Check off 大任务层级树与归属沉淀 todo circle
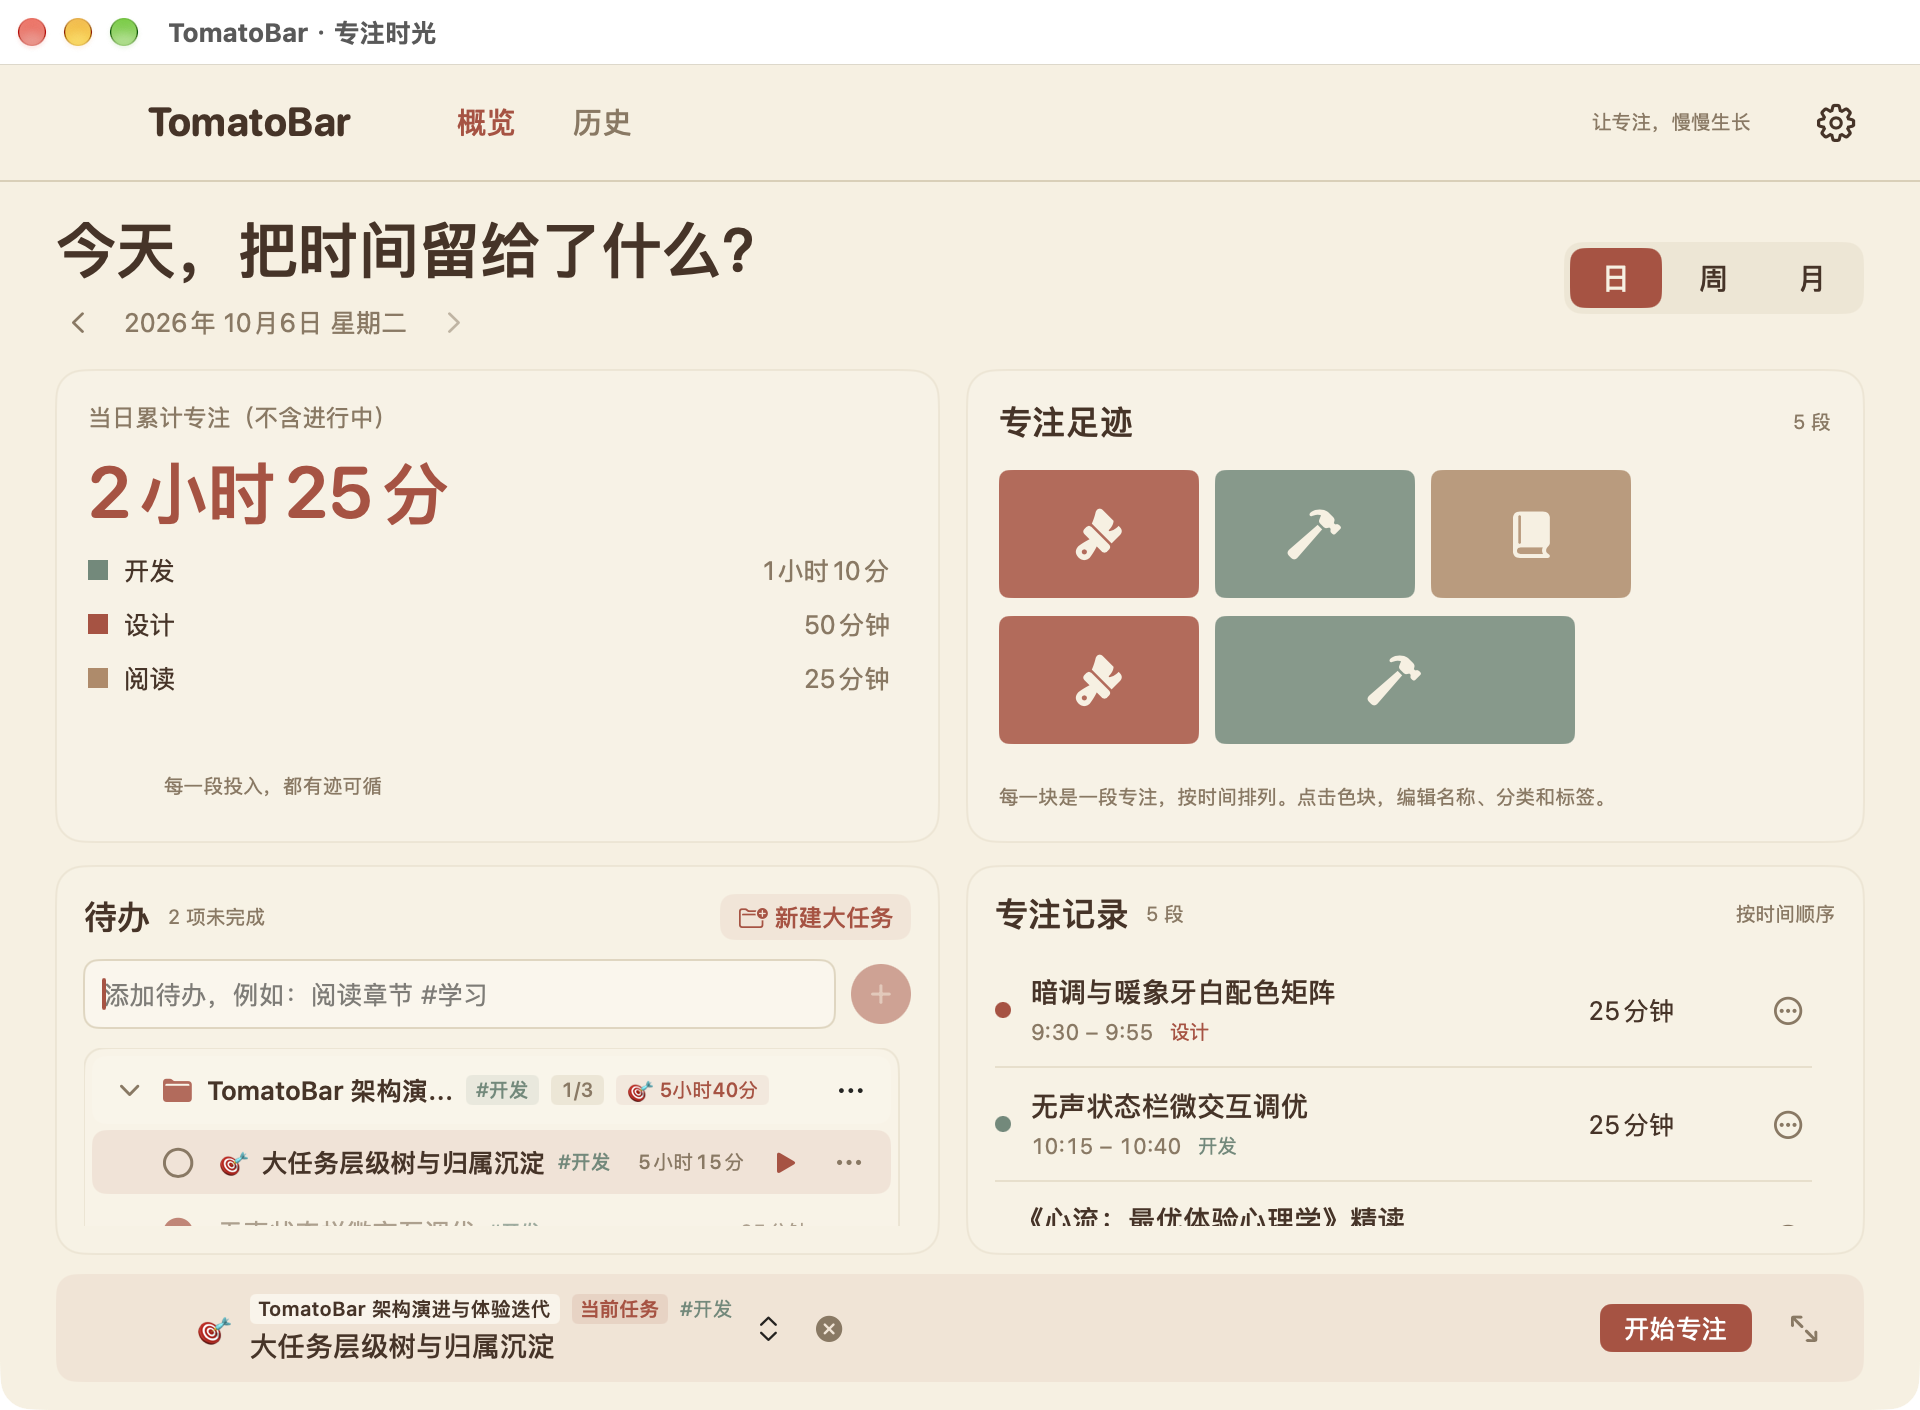This screenshot has height=1410, width=1920. [178, 1162]
